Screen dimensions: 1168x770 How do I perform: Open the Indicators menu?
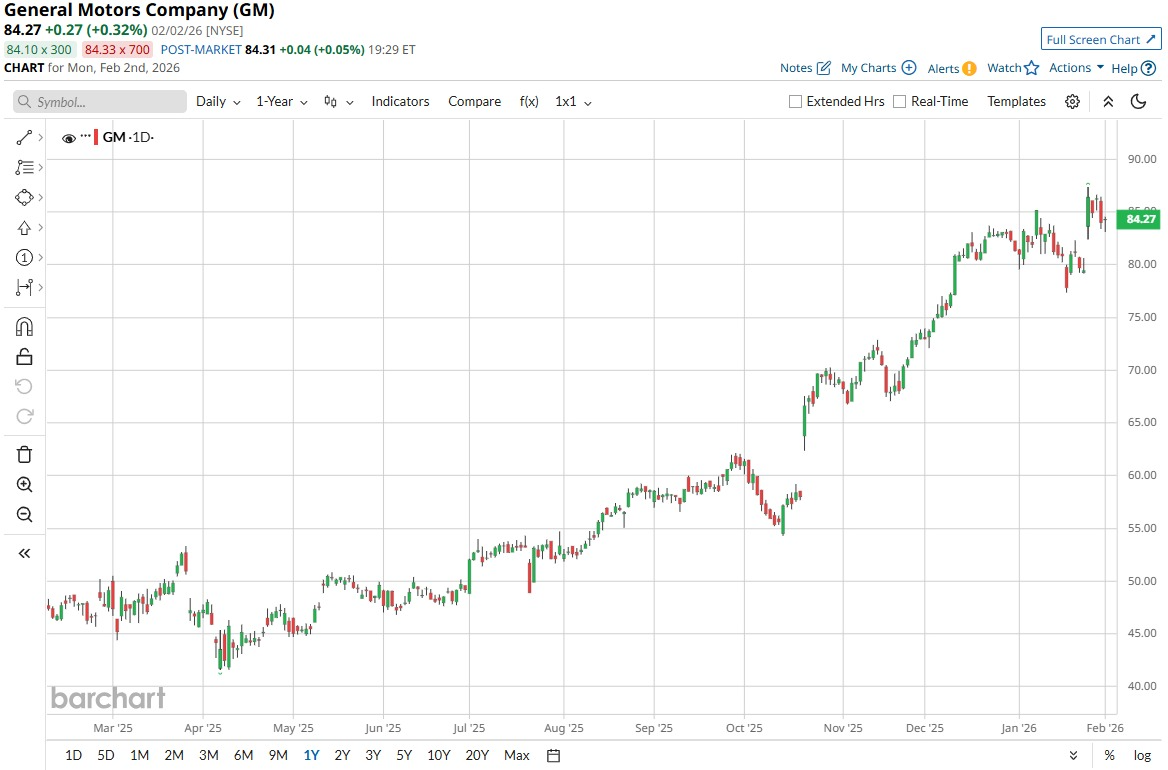click(x=400, y=102)
